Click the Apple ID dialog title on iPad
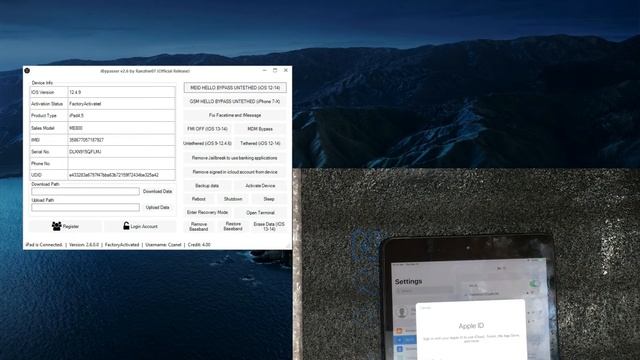640x360 pixels. 471,326
